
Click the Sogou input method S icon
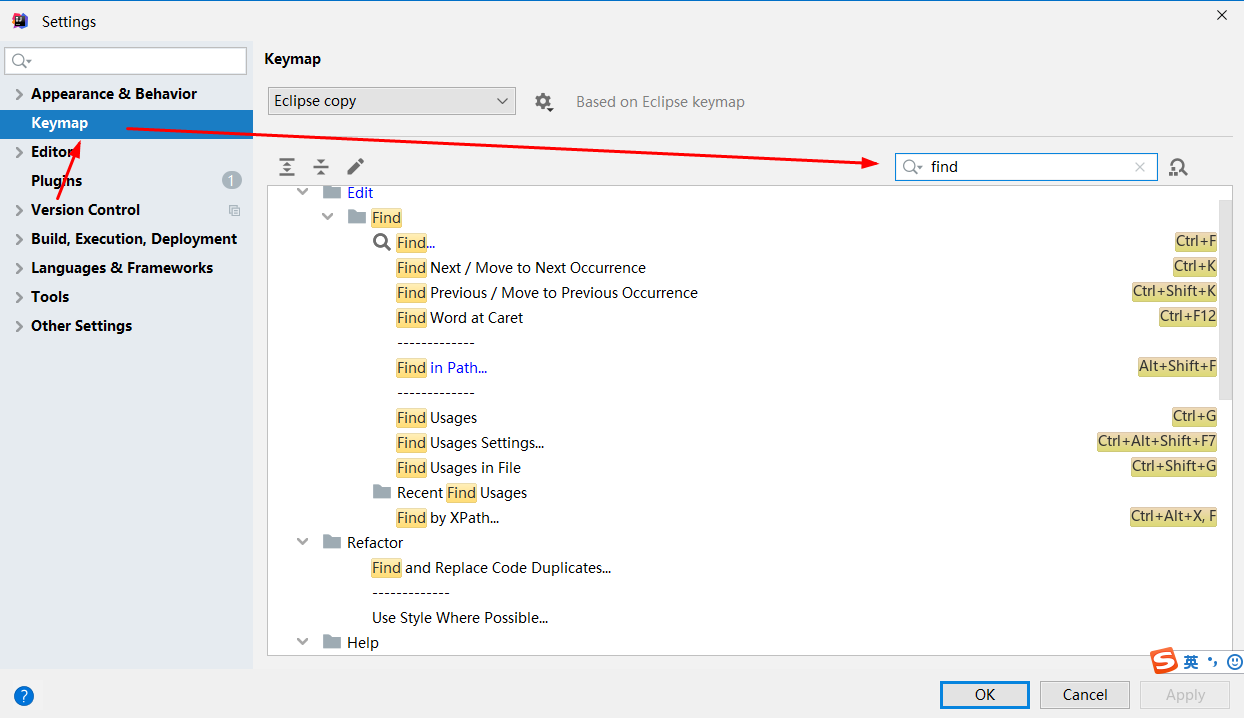1163,661
